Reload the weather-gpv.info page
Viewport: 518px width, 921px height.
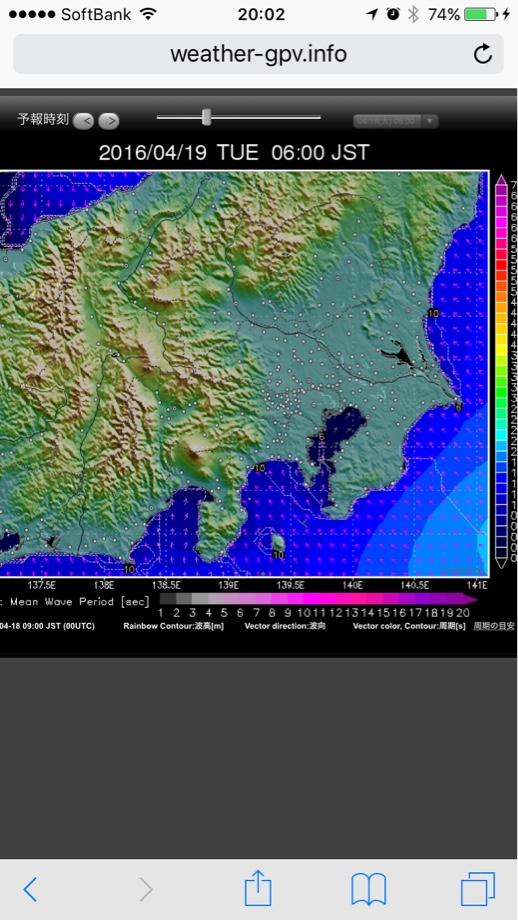(x=482, y=54)
